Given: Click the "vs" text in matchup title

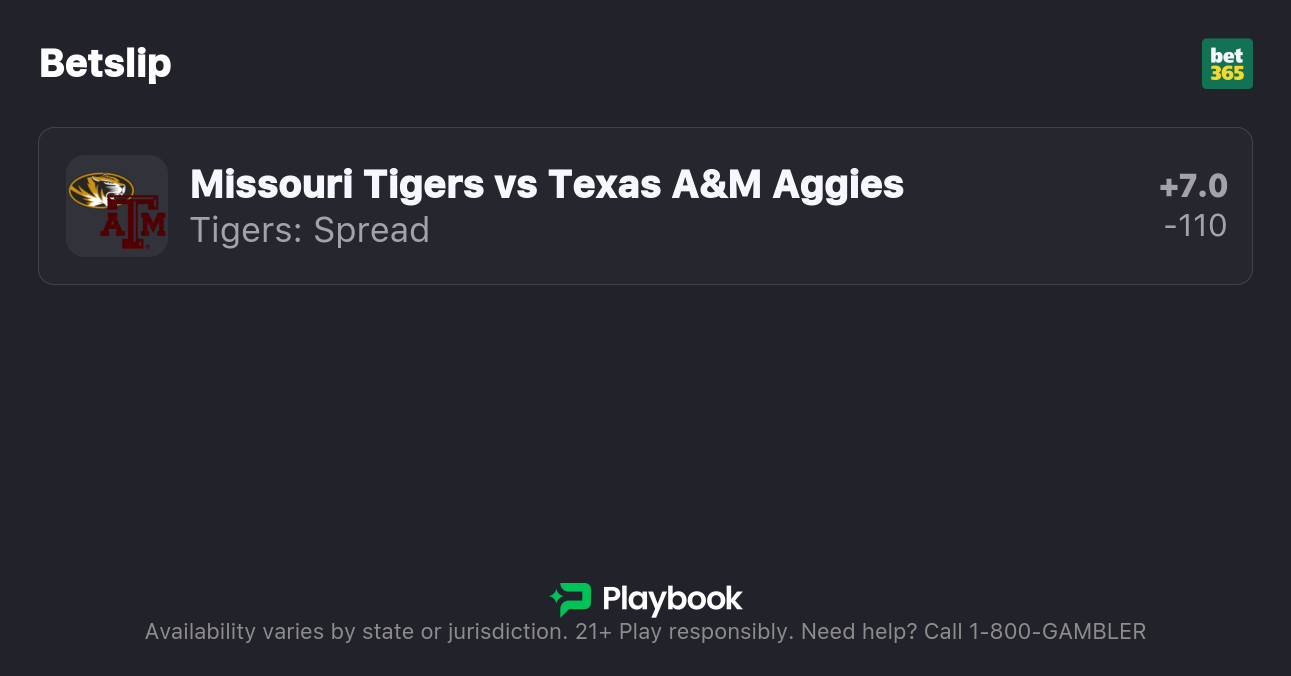Looking at the screenshot, I should [516, 184].
